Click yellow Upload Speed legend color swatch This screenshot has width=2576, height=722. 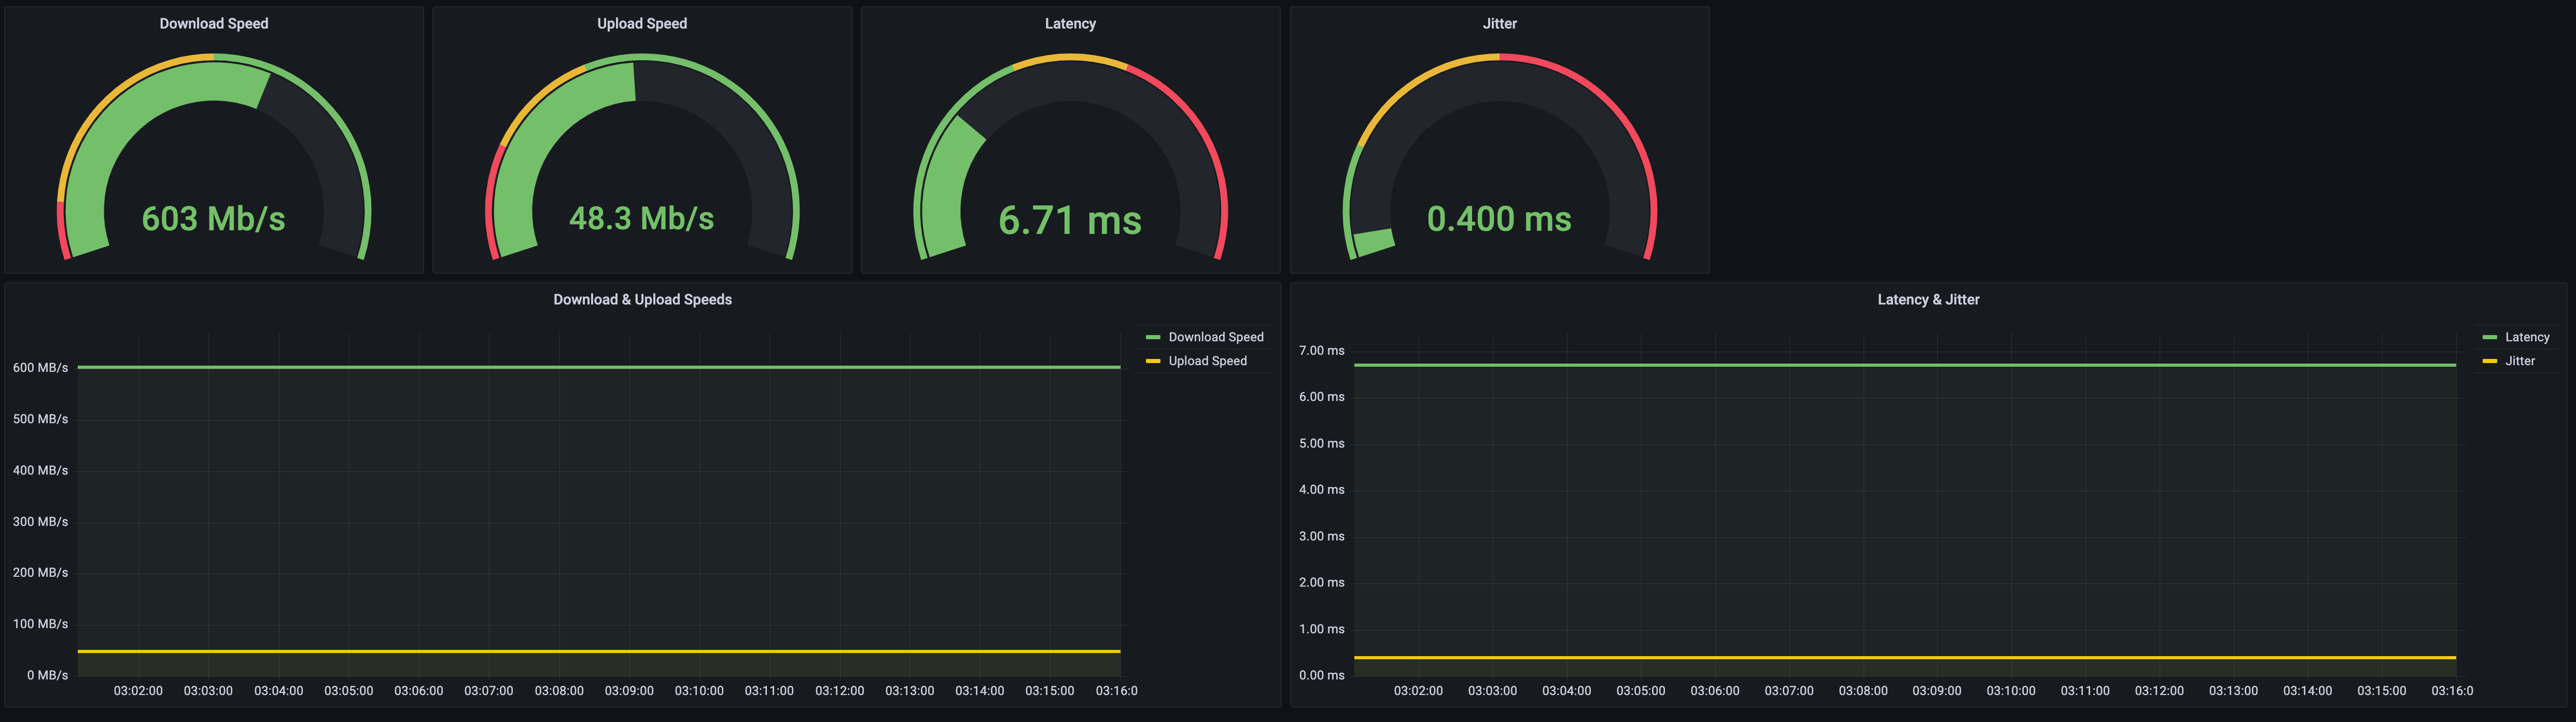1152,361
